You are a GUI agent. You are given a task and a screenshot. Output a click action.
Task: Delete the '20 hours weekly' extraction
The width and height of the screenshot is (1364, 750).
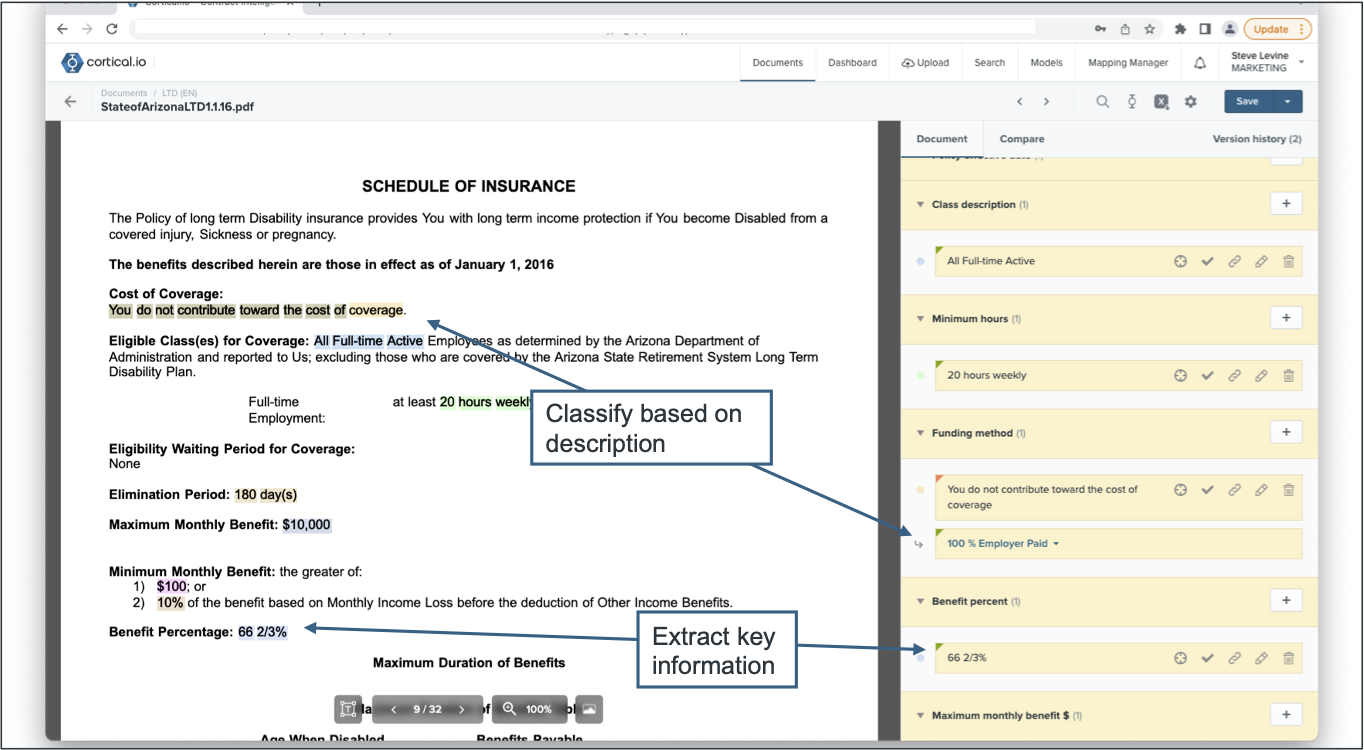point(1288,375)
